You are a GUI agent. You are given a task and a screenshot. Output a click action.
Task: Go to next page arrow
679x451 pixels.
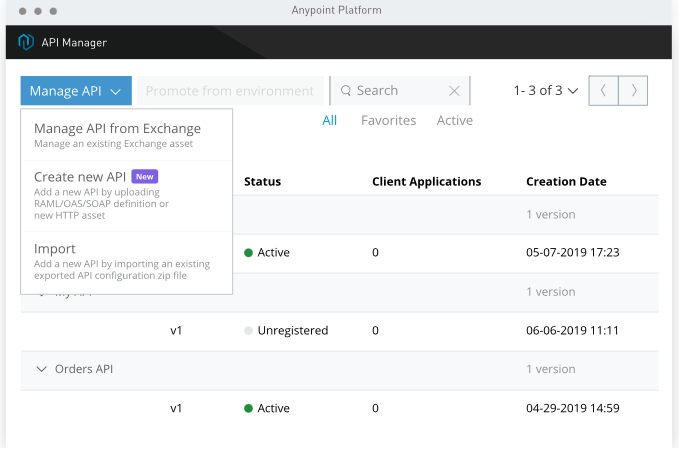(x=633, y=90)
